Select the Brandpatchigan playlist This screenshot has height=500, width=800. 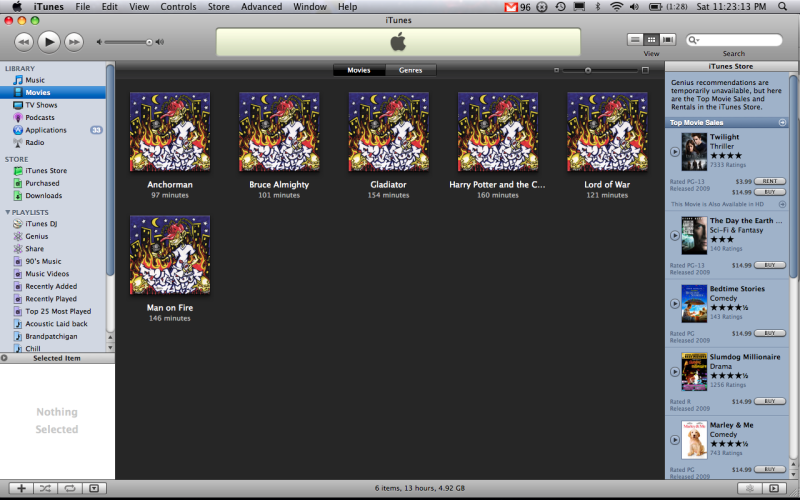point(53,336)
